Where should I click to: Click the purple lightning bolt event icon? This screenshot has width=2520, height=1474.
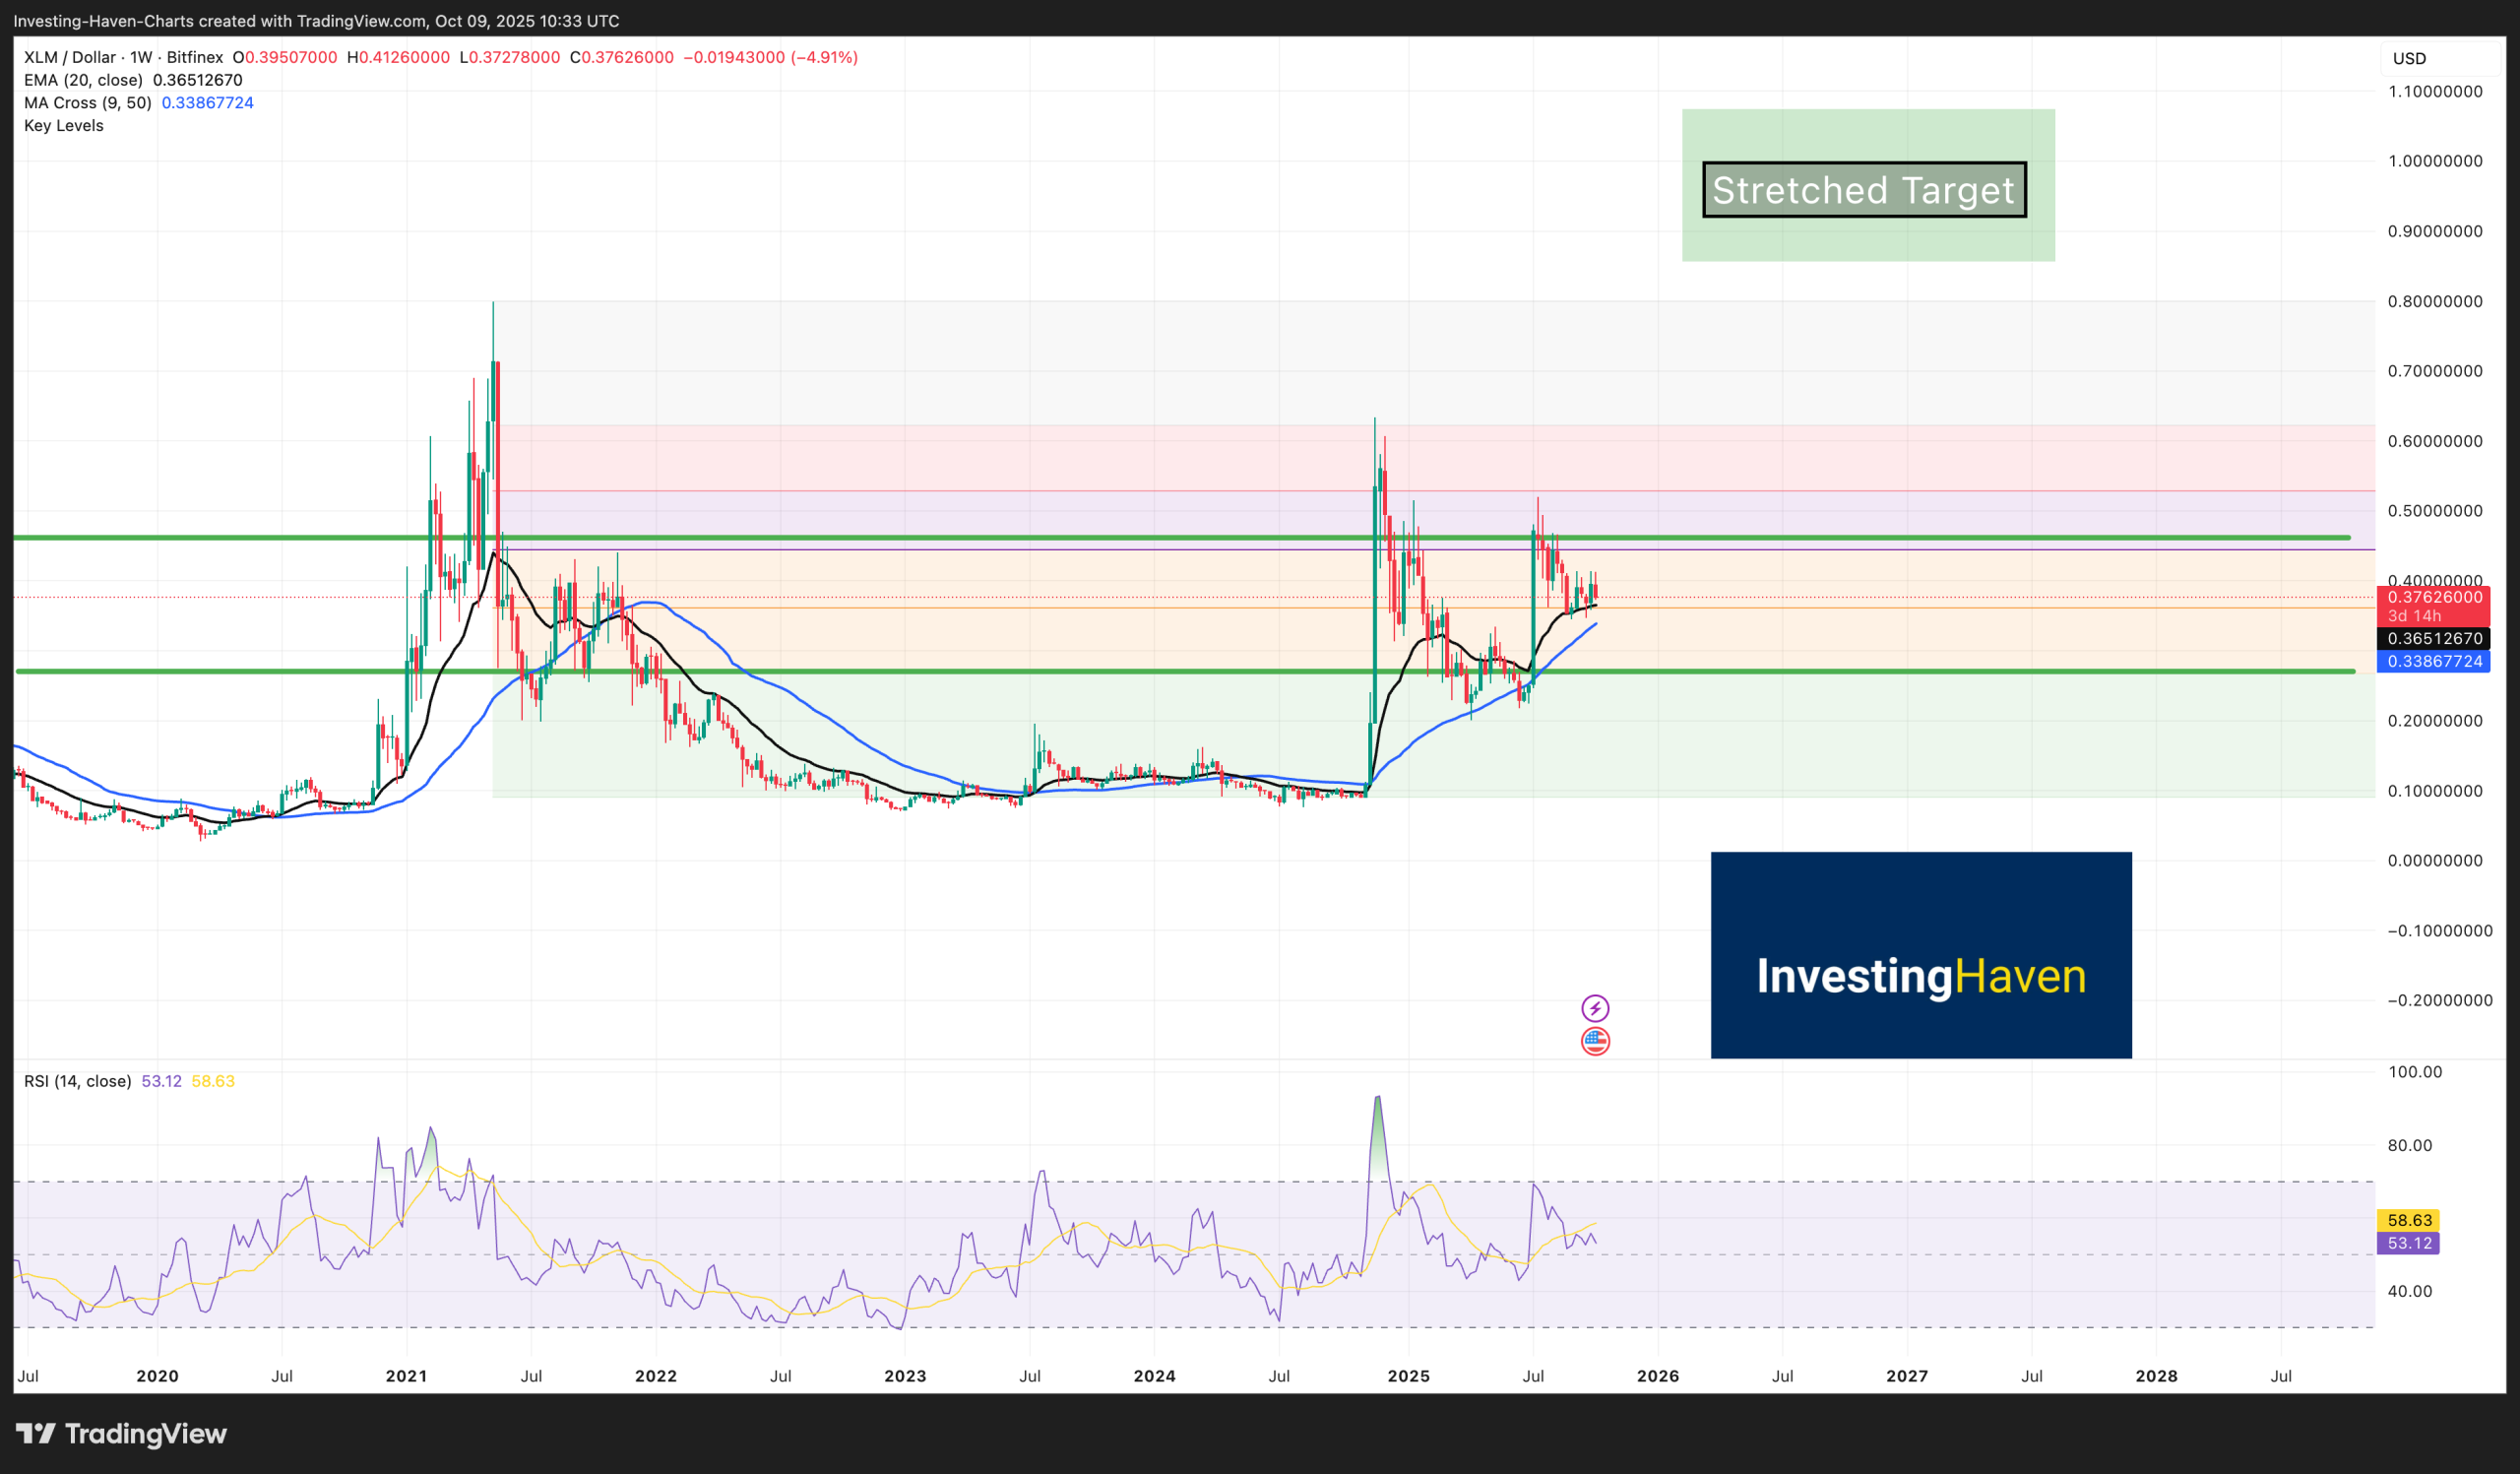pos(1598,1011)
